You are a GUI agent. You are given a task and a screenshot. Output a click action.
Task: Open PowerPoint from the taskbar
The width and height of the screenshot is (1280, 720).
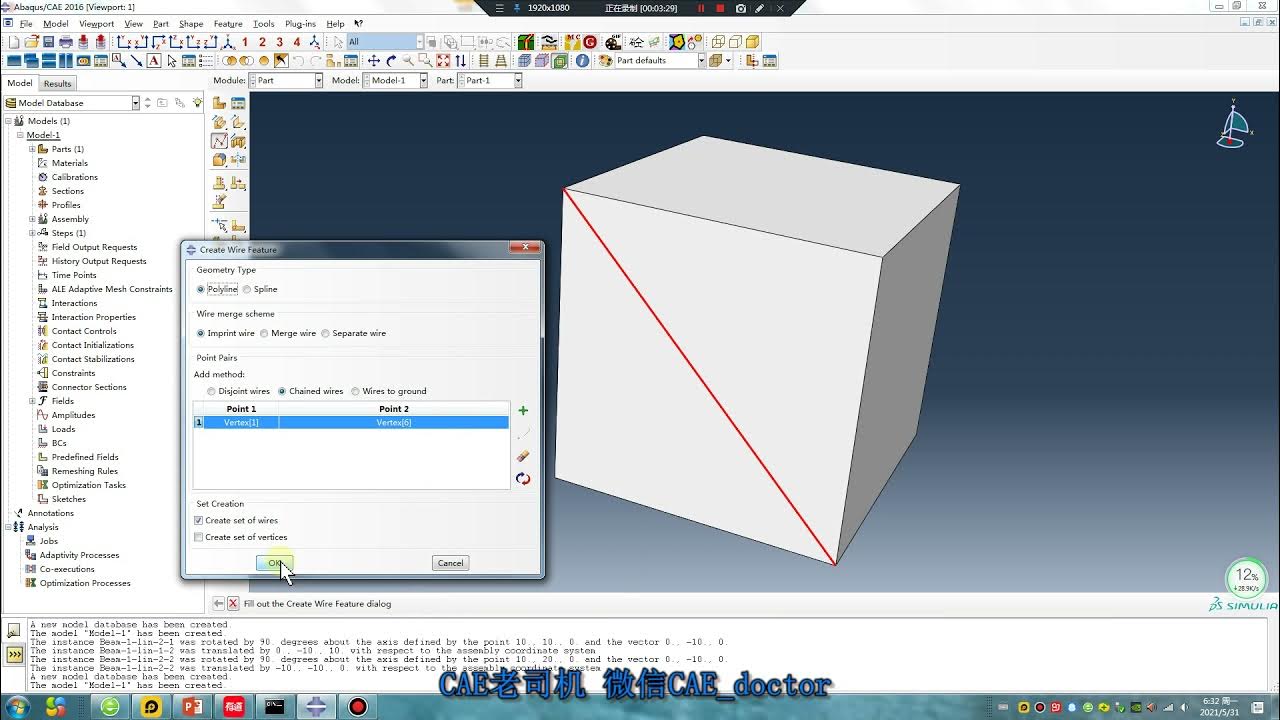192,707
